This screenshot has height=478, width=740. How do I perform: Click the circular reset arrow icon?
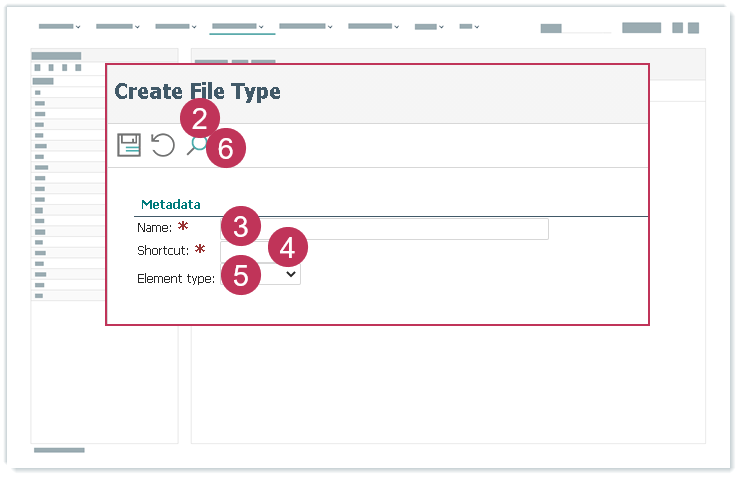[x=162, y=145]
